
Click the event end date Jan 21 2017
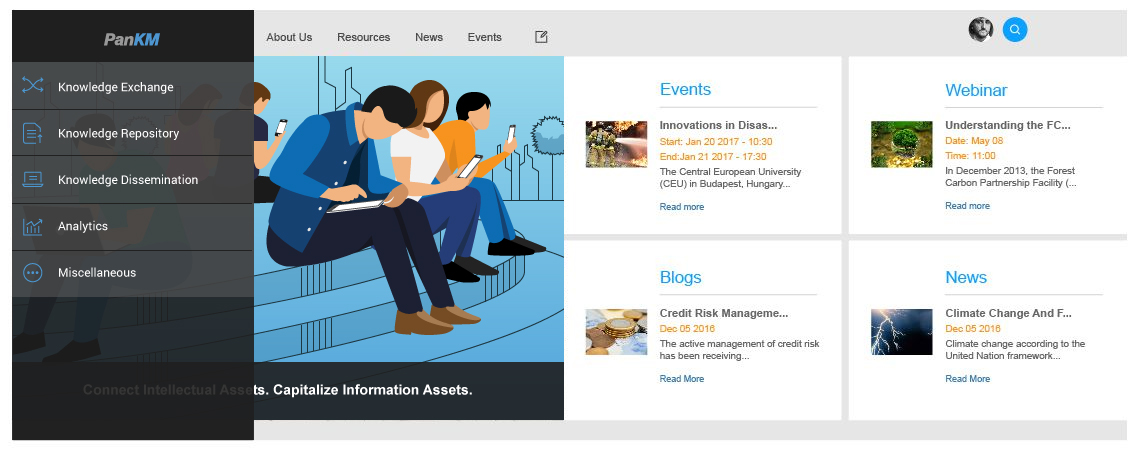coord(713,156)
